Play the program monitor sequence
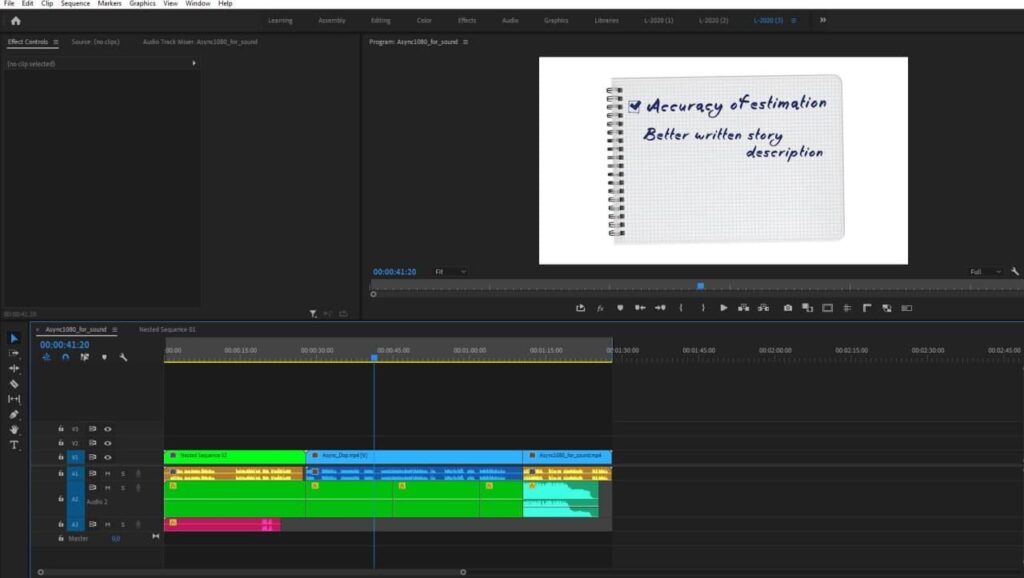 coord(724,308)
